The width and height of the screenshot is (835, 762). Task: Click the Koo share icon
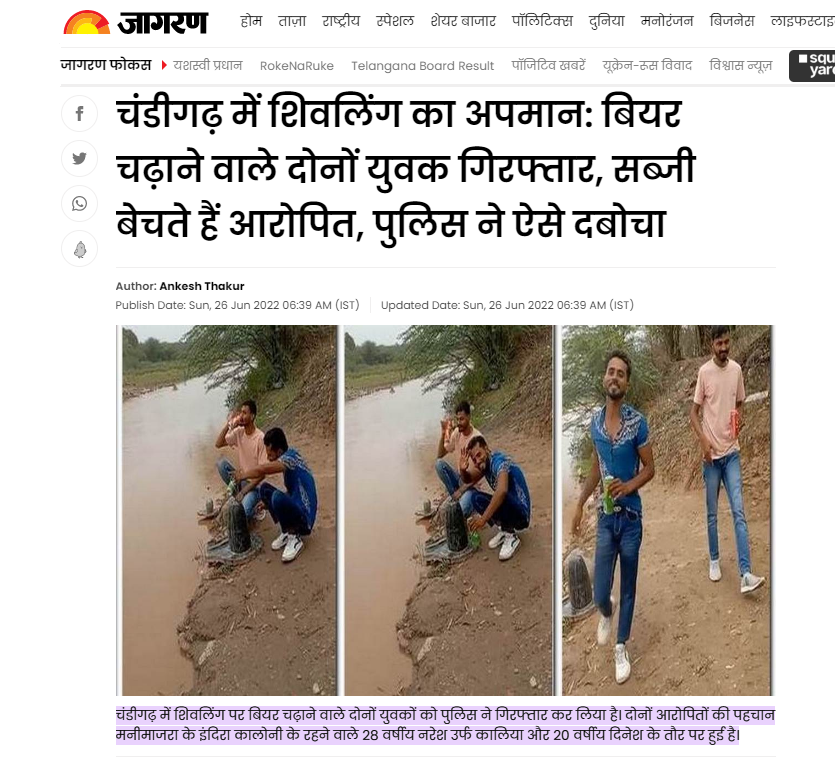pos(79,249)
